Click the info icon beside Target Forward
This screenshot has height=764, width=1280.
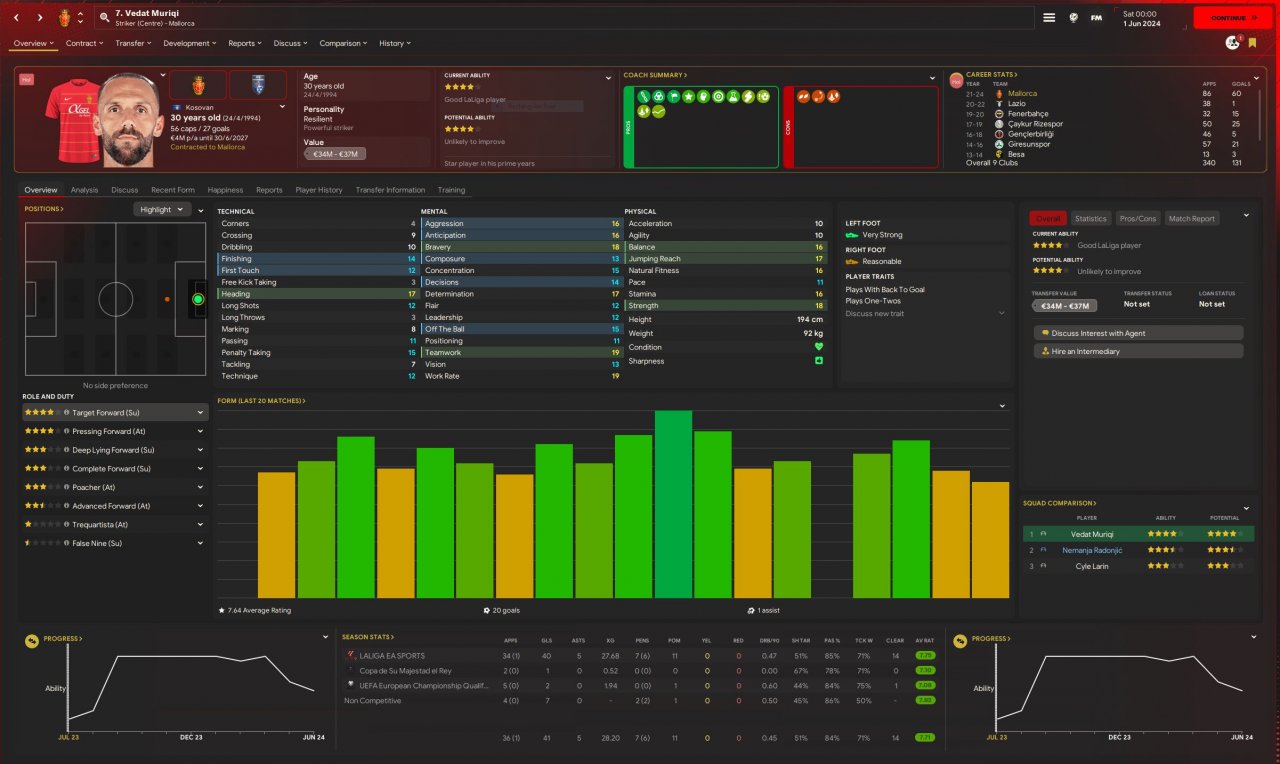coord(66,412)
